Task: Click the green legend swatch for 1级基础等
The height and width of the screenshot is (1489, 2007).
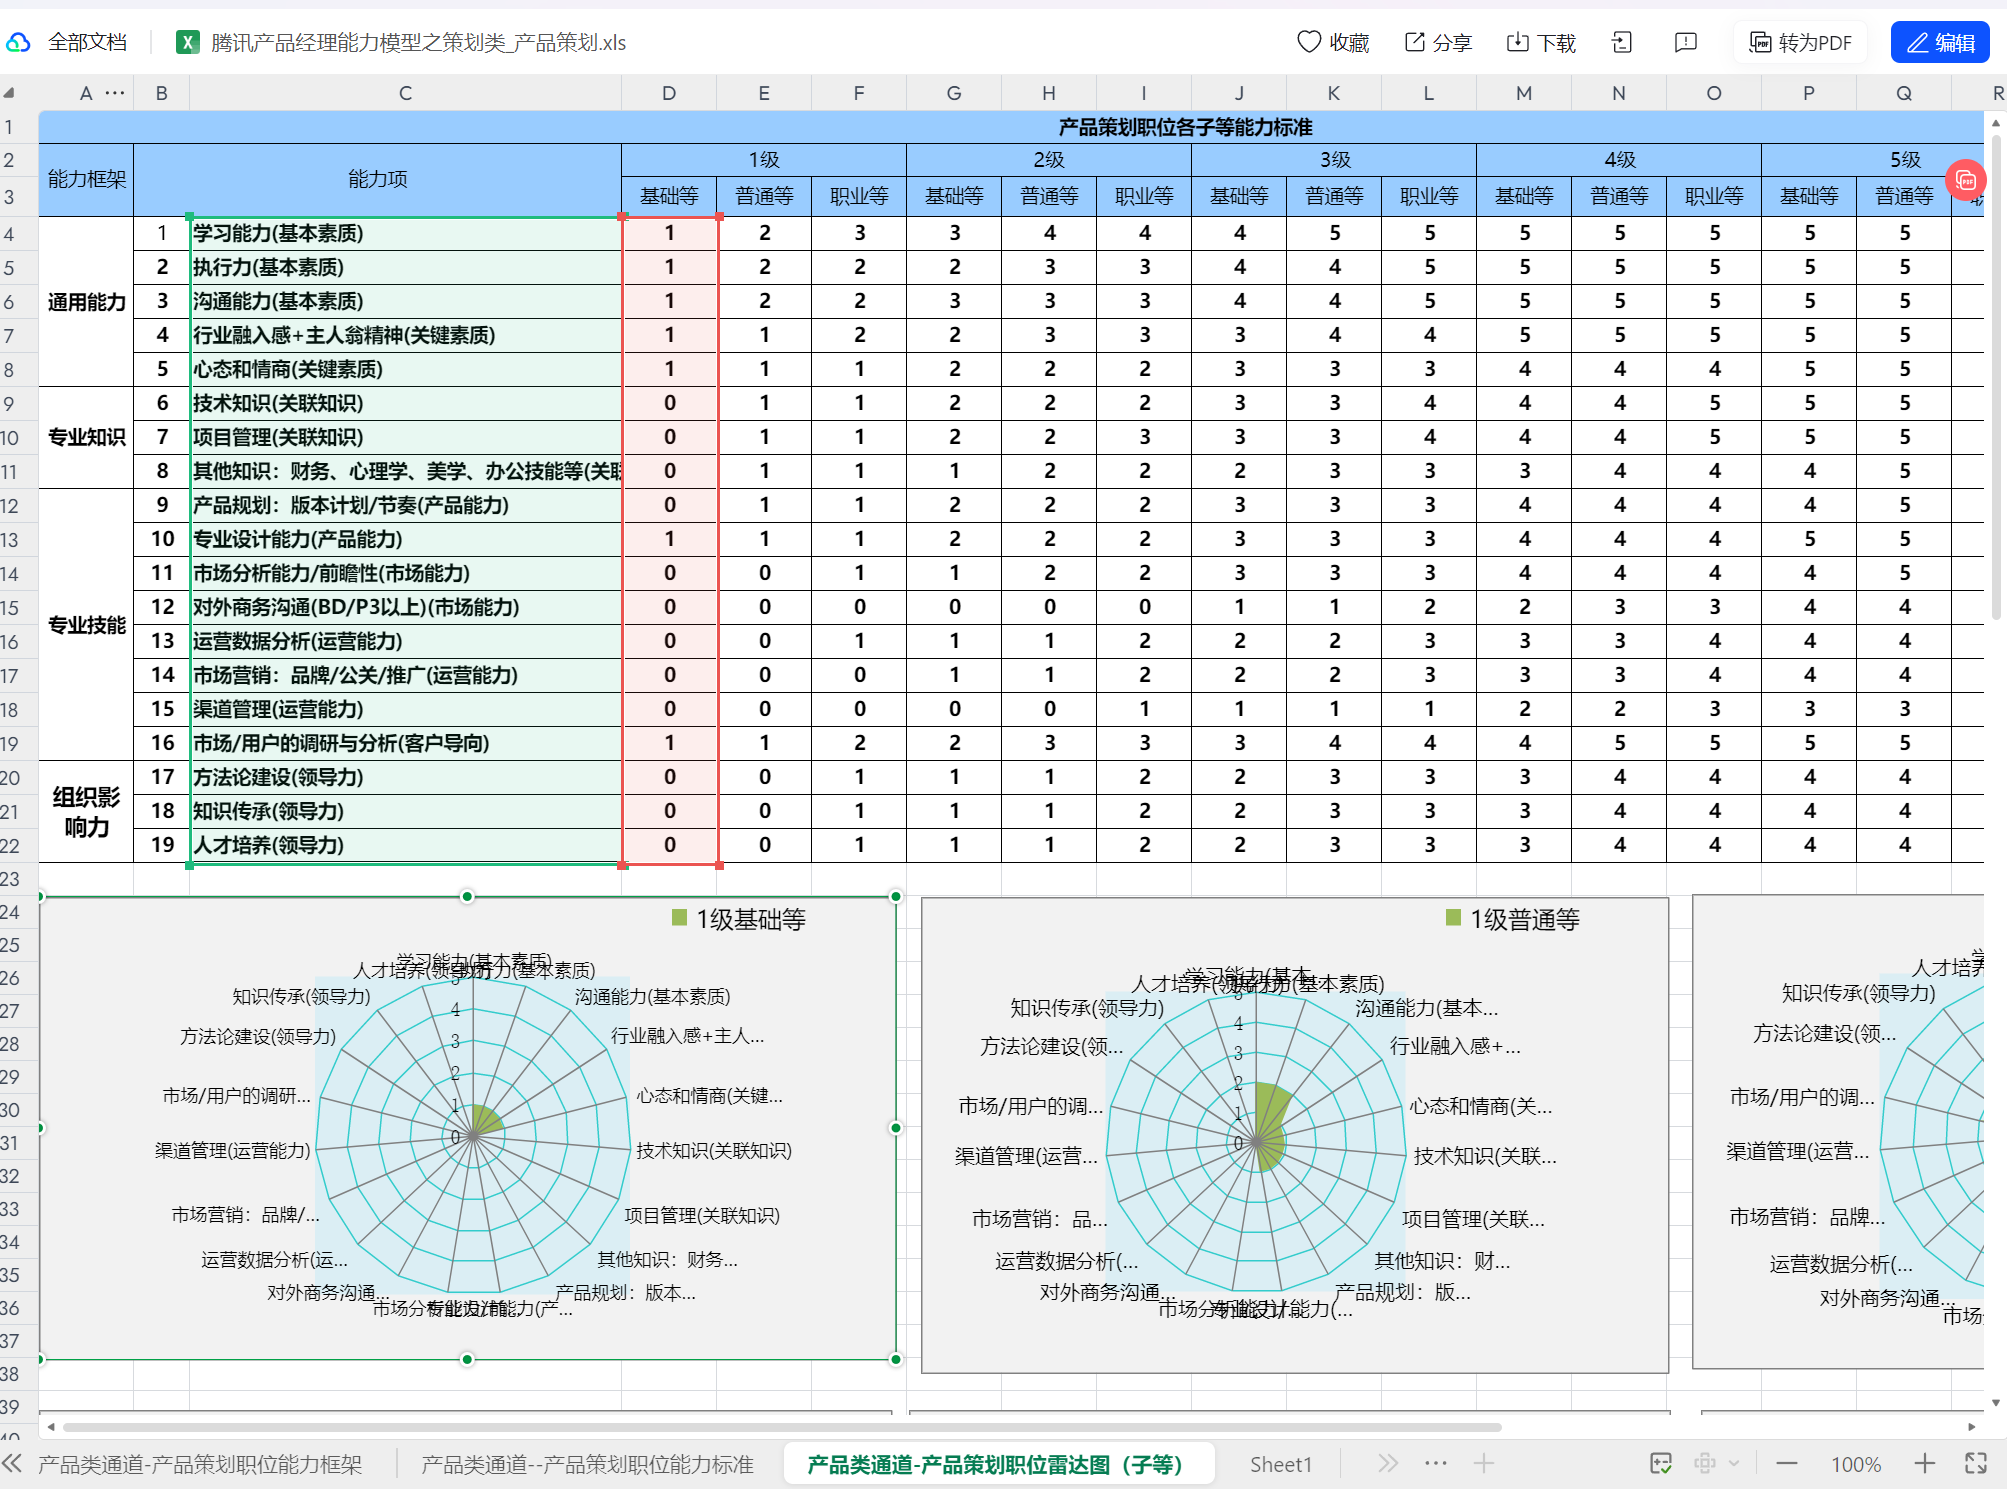Action: coord(680,918)
